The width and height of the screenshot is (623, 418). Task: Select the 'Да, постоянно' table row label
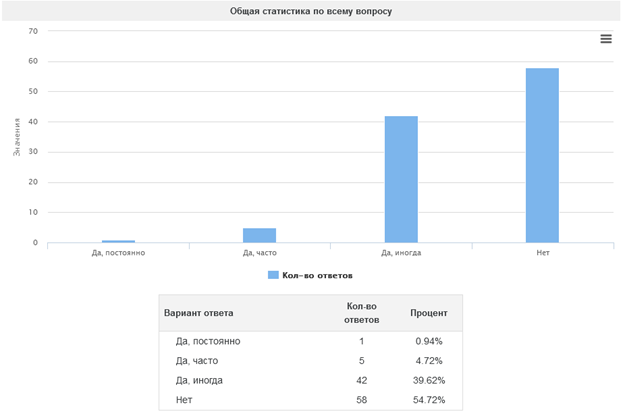coord(208,341)
